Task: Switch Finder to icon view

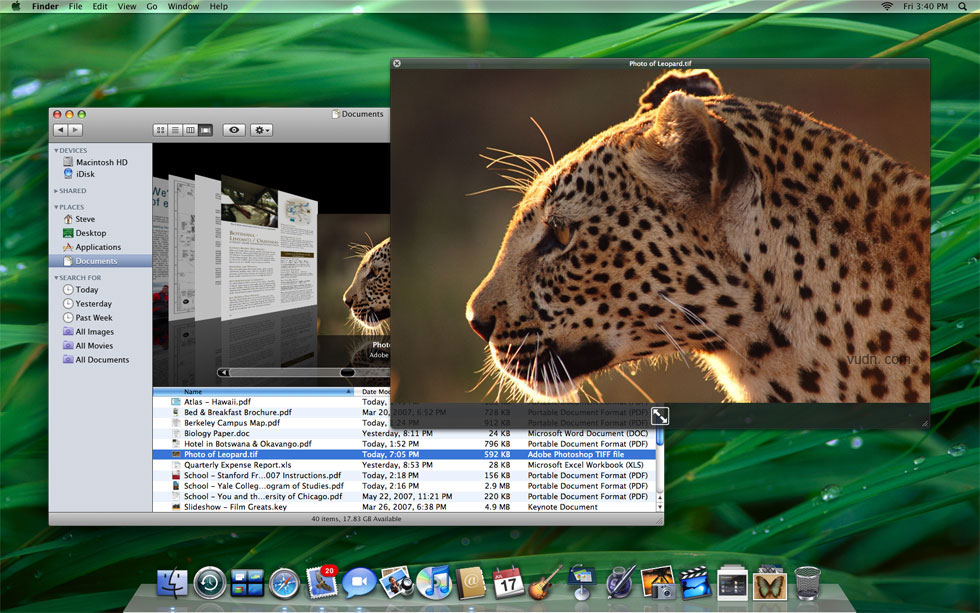Action: pos(161,130)
